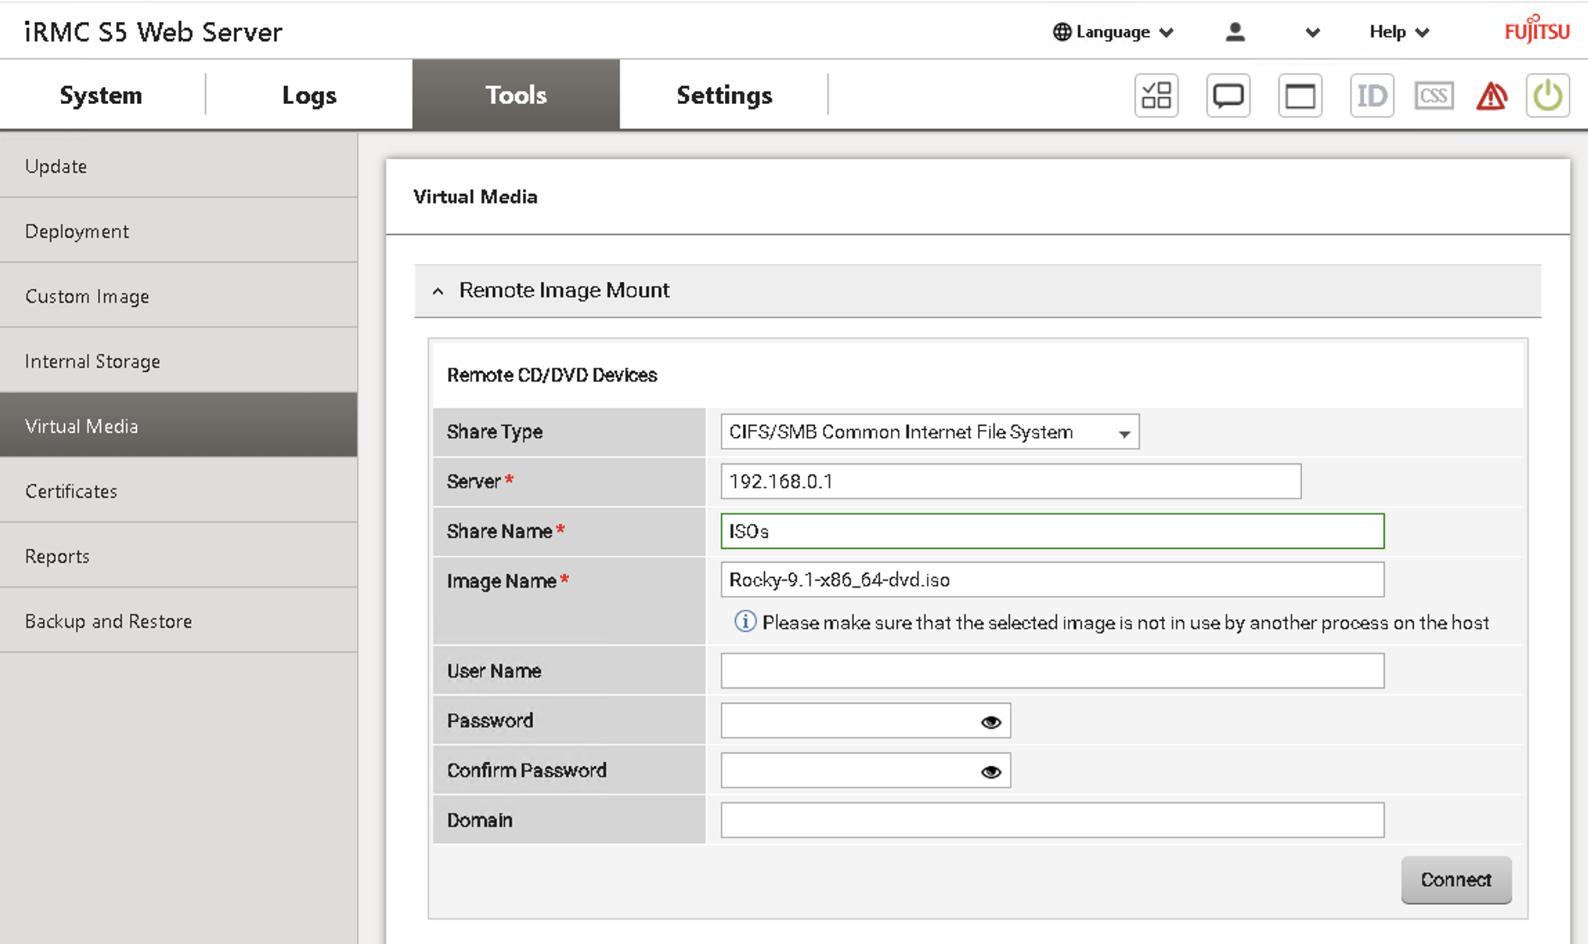This screenshot has height=944, width=1588.
Task: Click the globe icon next to Language
Action: (1062, 32)
